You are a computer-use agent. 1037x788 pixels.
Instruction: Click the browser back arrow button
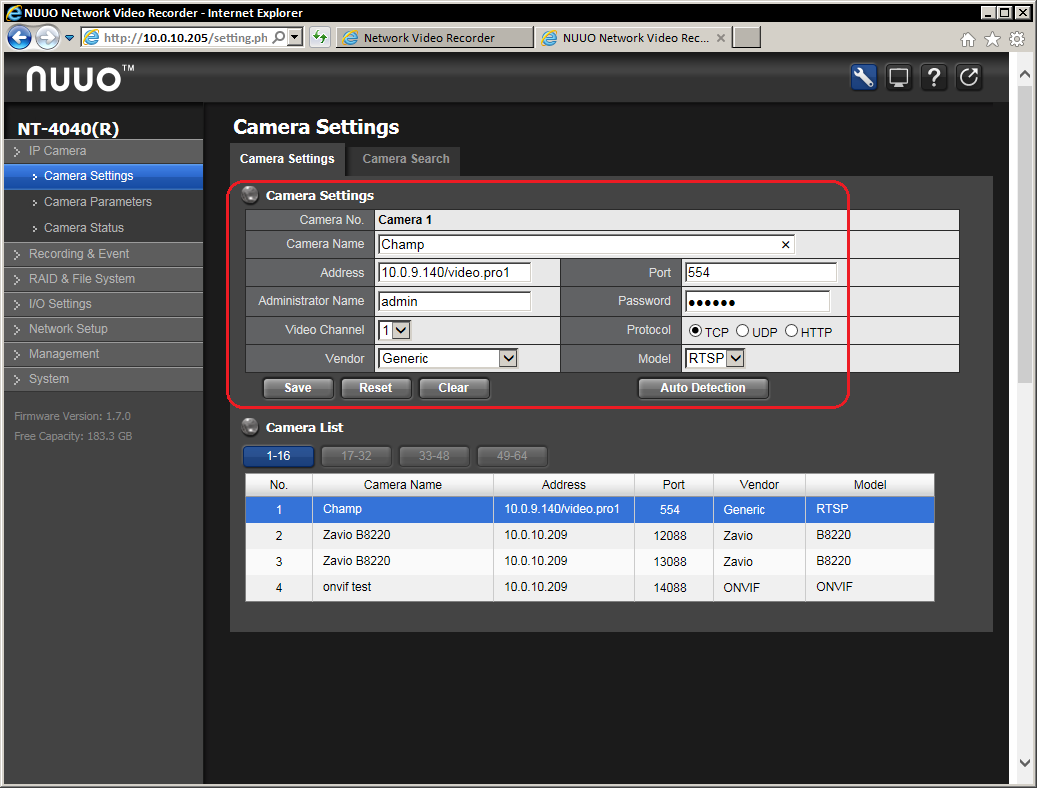19,38
